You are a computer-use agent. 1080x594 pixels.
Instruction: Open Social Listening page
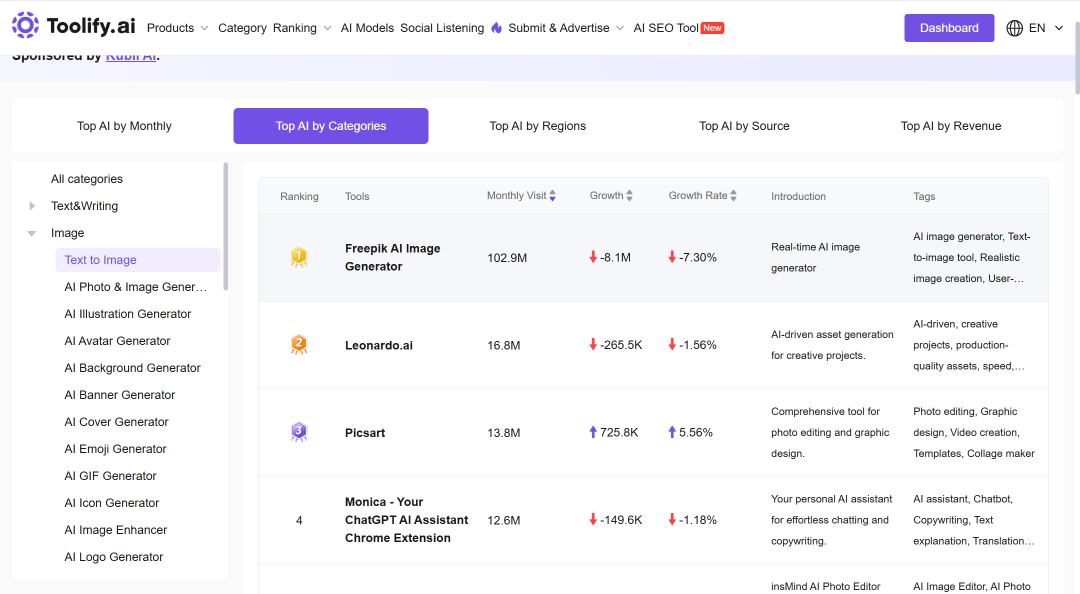click(x=442, y=28)
